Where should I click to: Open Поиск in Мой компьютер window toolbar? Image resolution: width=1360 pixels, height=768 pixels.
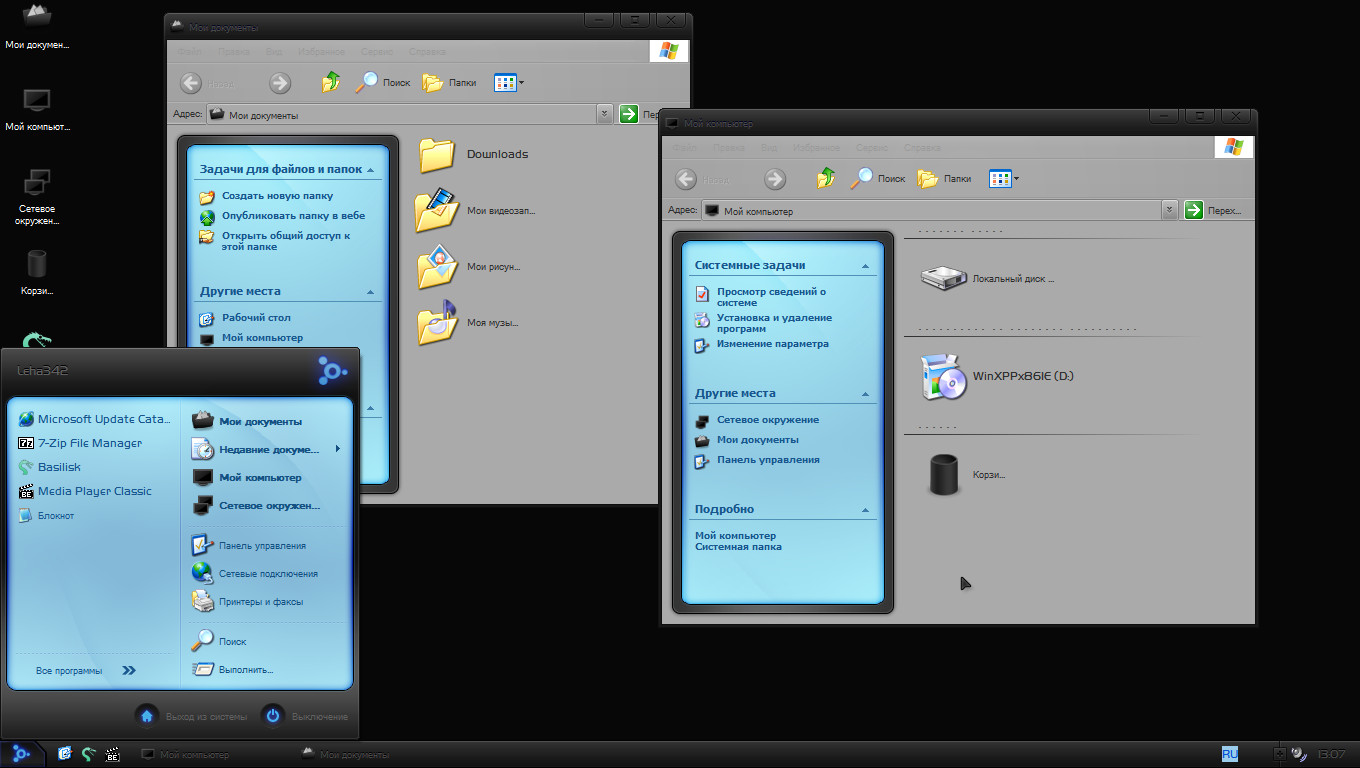point(878,179)
